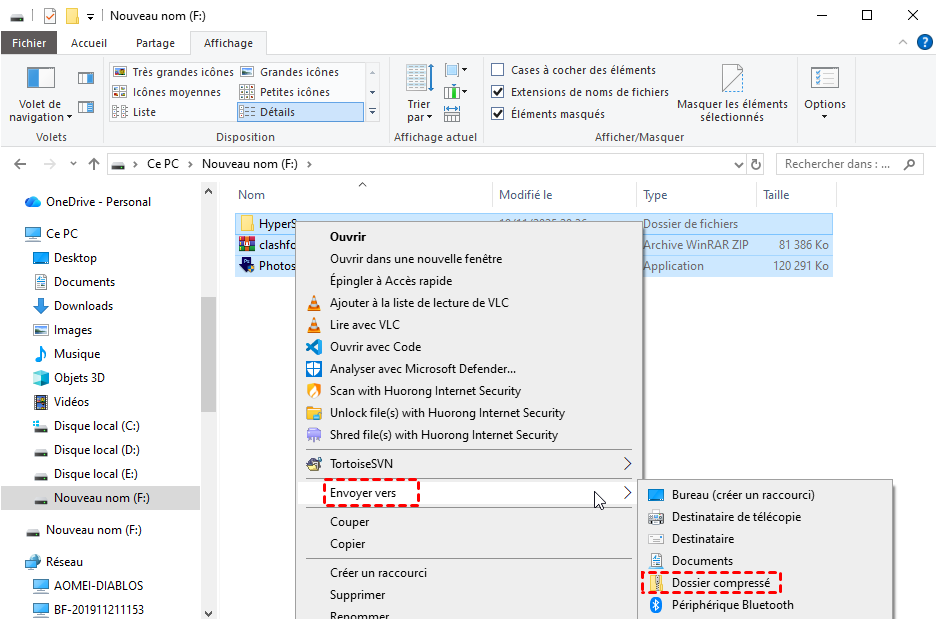Choose Ouvrir avec Code from menu
The height and width of the screenshot is (619, 937).
click(375, 347)
